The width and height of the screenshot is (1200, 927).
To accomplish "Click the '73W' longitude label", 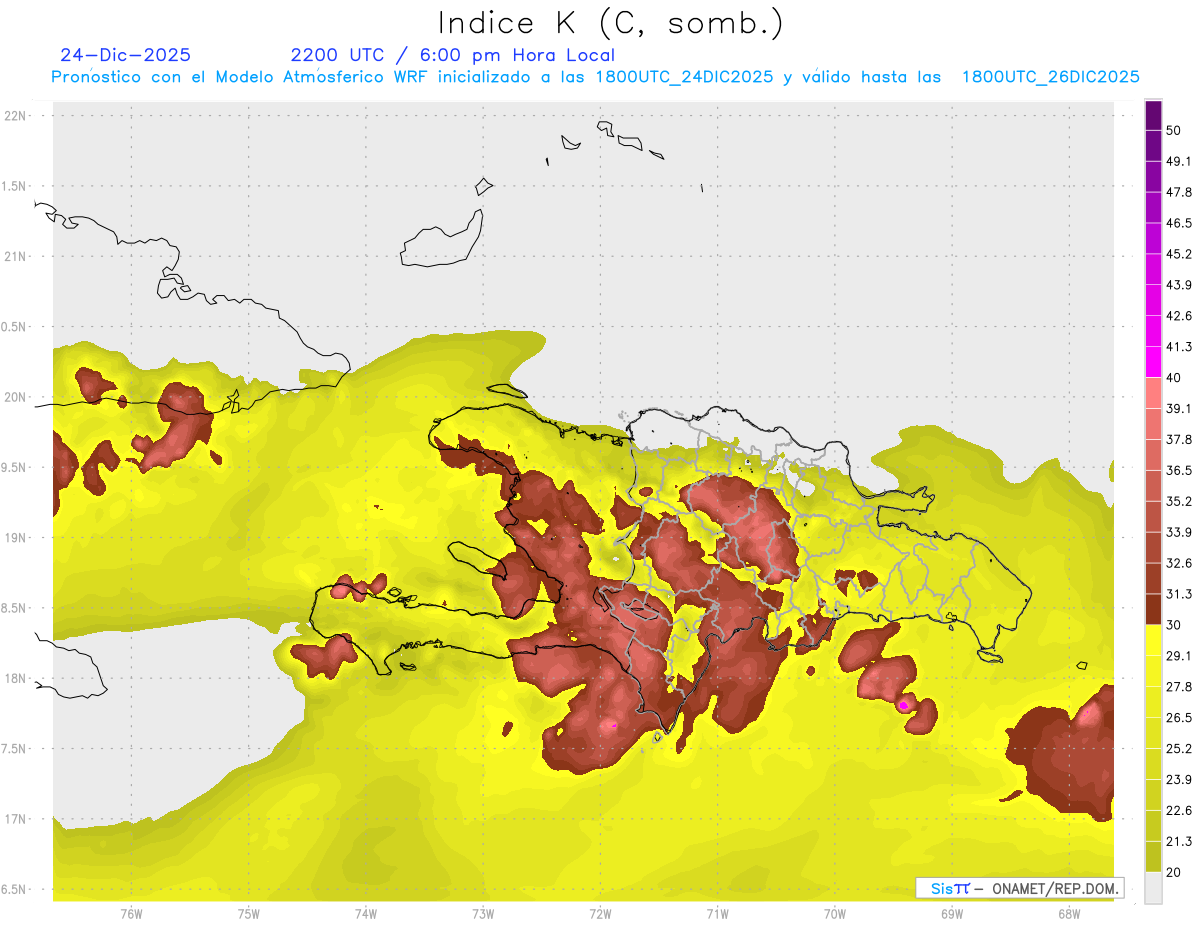I will coord(483,914).
